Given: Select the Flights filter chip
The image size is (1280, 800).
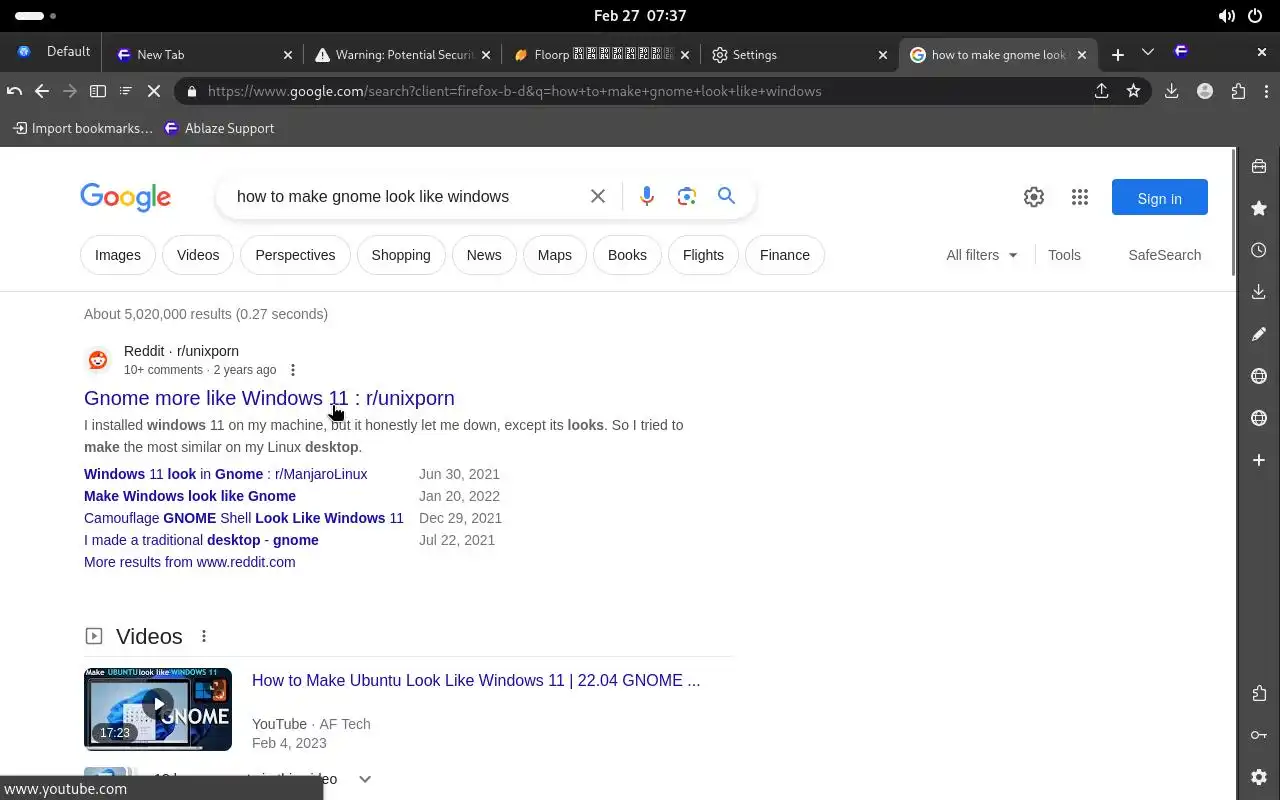Looking at the screenshot, I should (x=703, y=255).
